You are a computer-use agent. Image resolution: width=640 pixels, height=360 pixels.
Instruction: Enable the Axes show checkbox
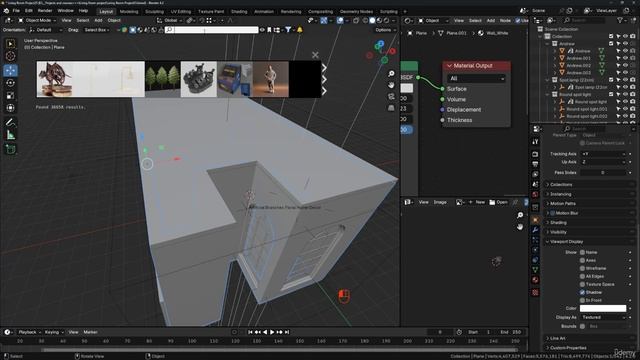coord(582,260)
